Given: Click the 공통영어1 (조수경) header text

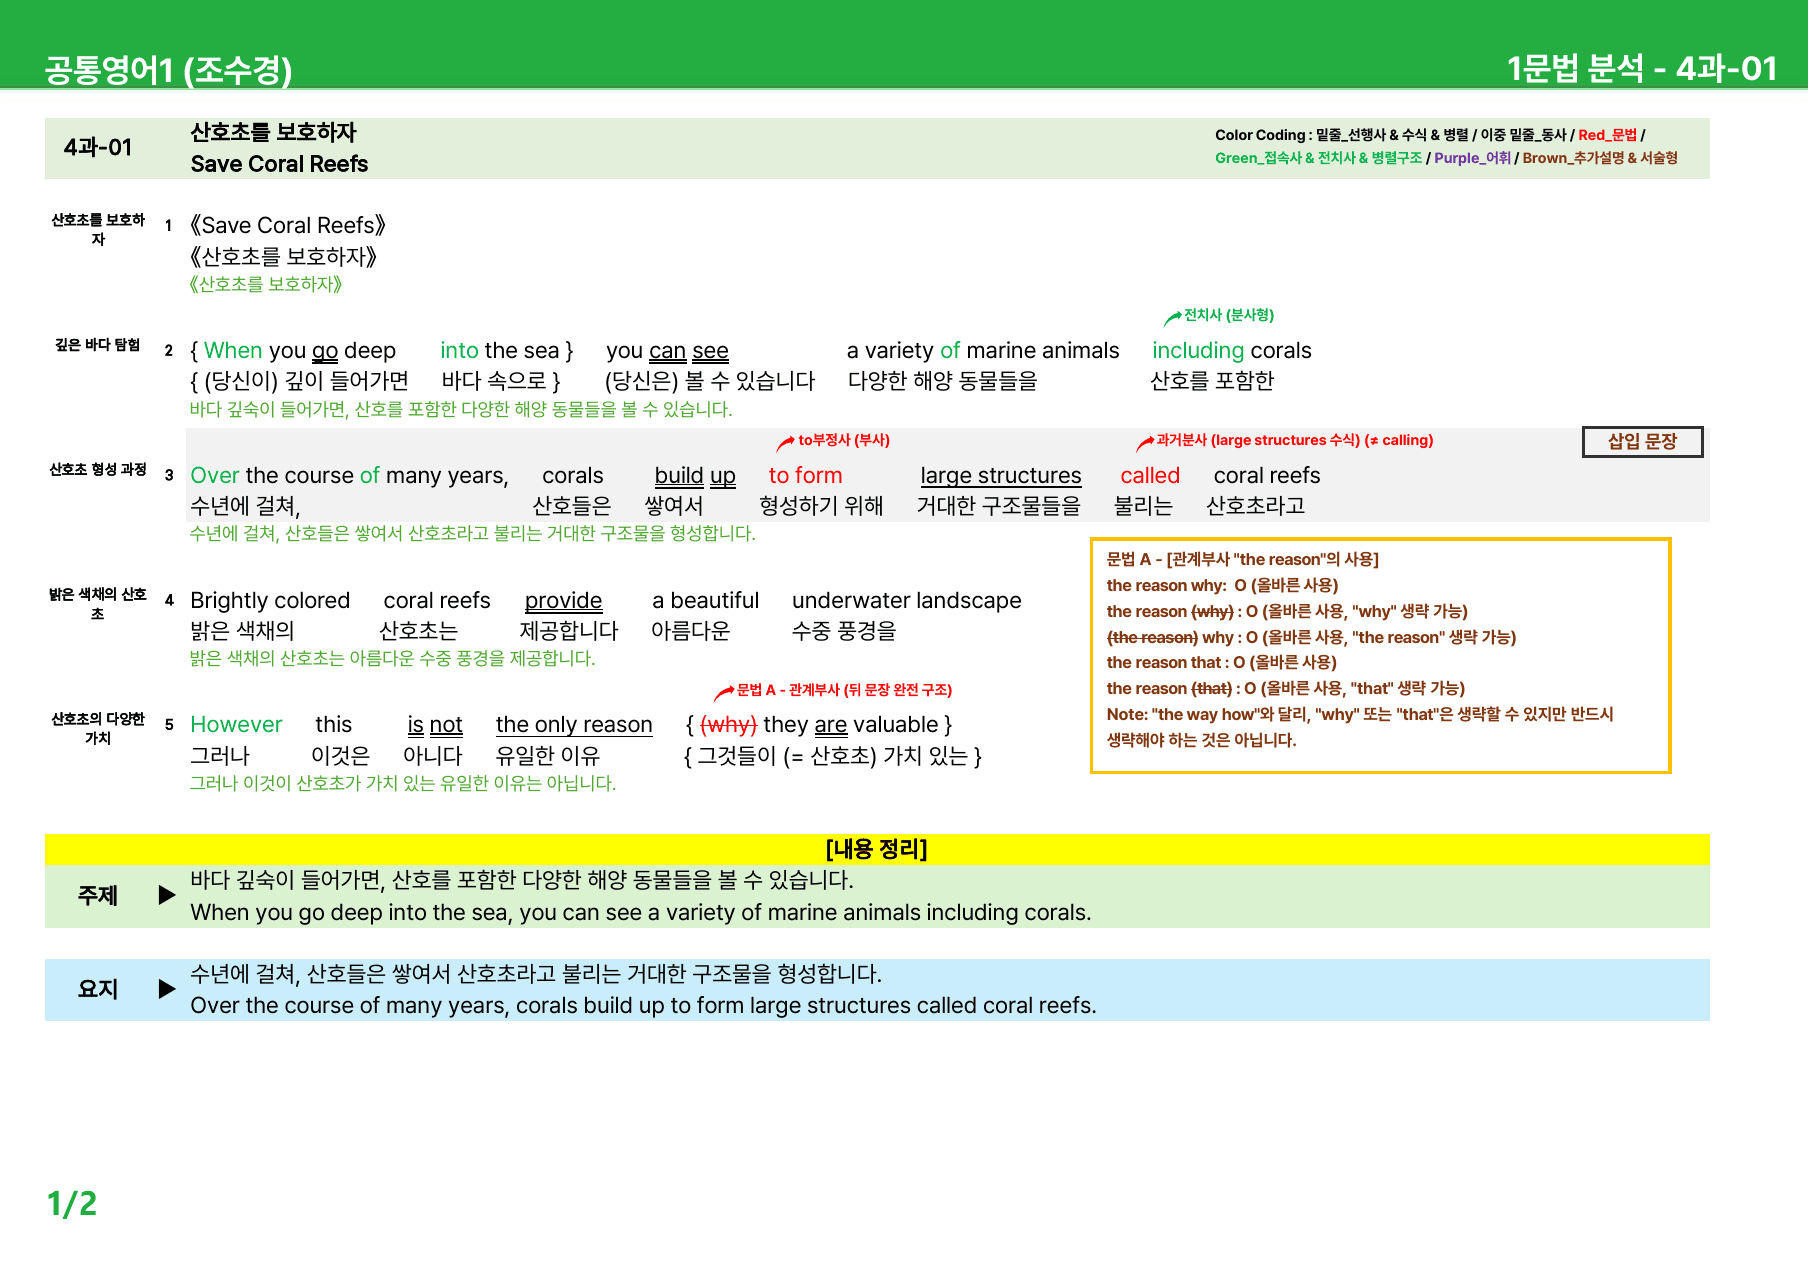Looking at the screenshot, I should click(x=168, y=70).
